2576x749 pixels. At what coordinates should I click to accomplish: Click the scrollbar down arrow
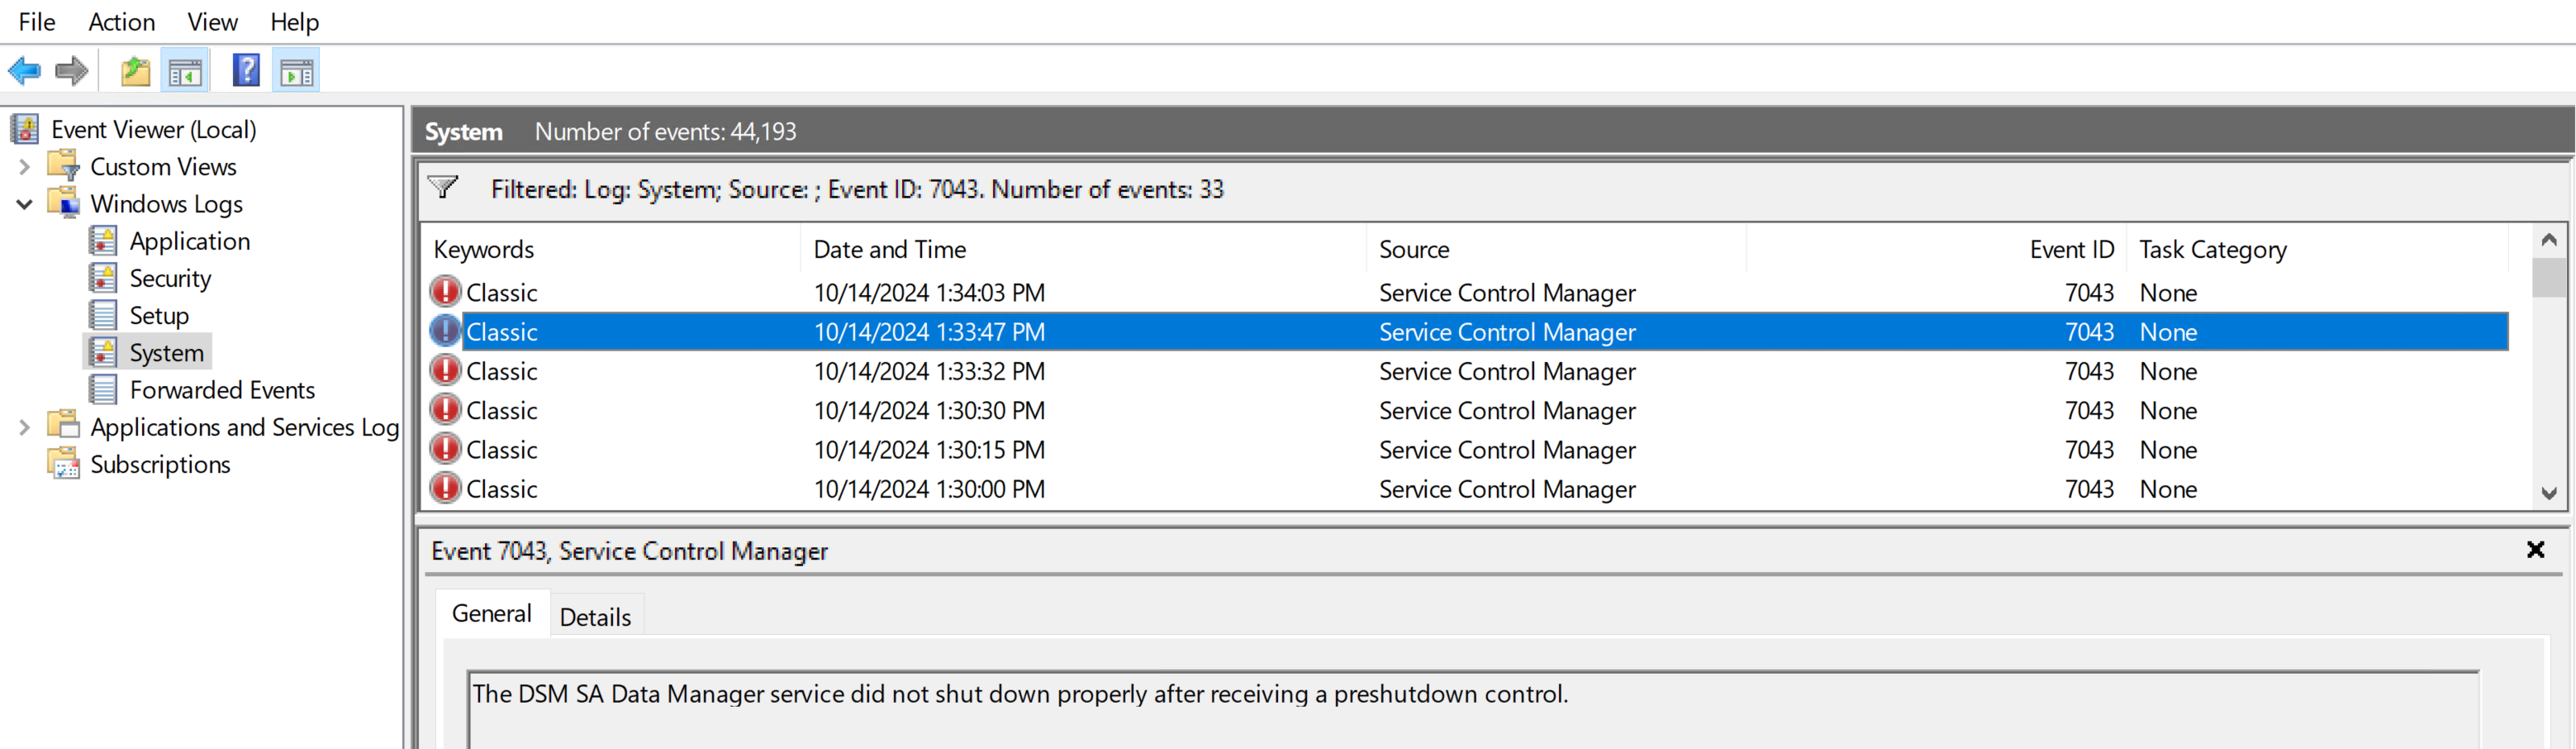pos(2550,491)
